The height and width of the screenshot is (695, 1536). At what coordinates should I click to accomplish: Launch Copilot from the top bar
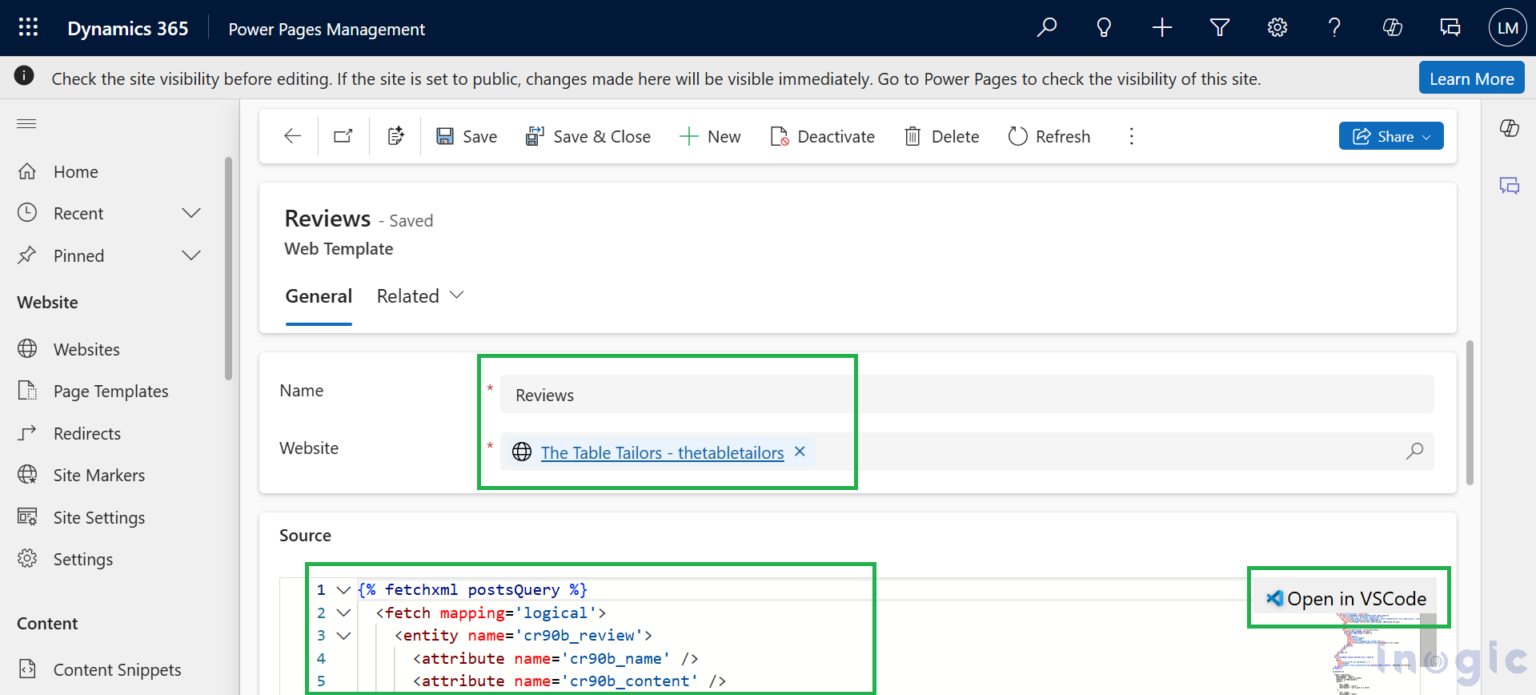pyautogui.click(x=1392, y=27)
